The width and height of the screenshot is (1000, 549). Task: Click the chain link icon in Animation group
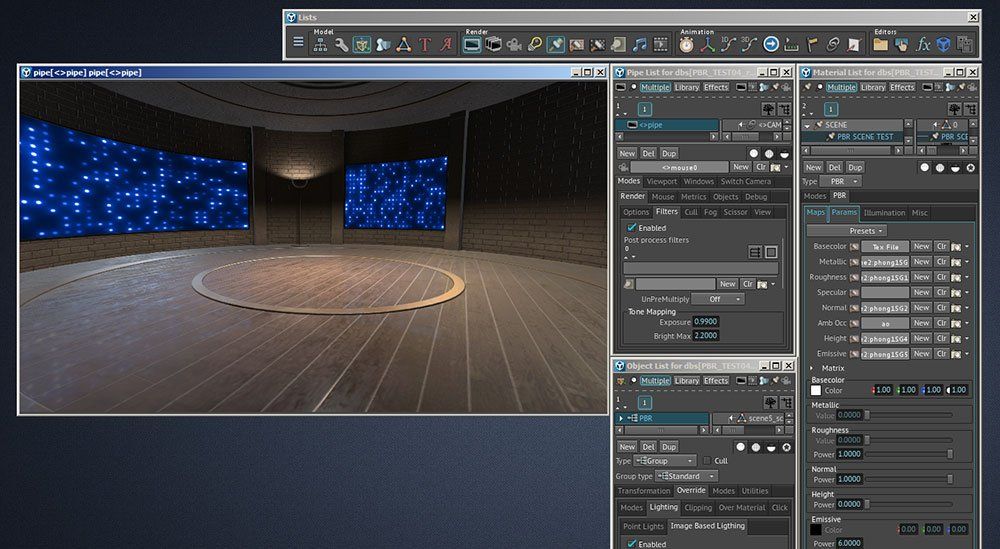[x=833, y=44]
